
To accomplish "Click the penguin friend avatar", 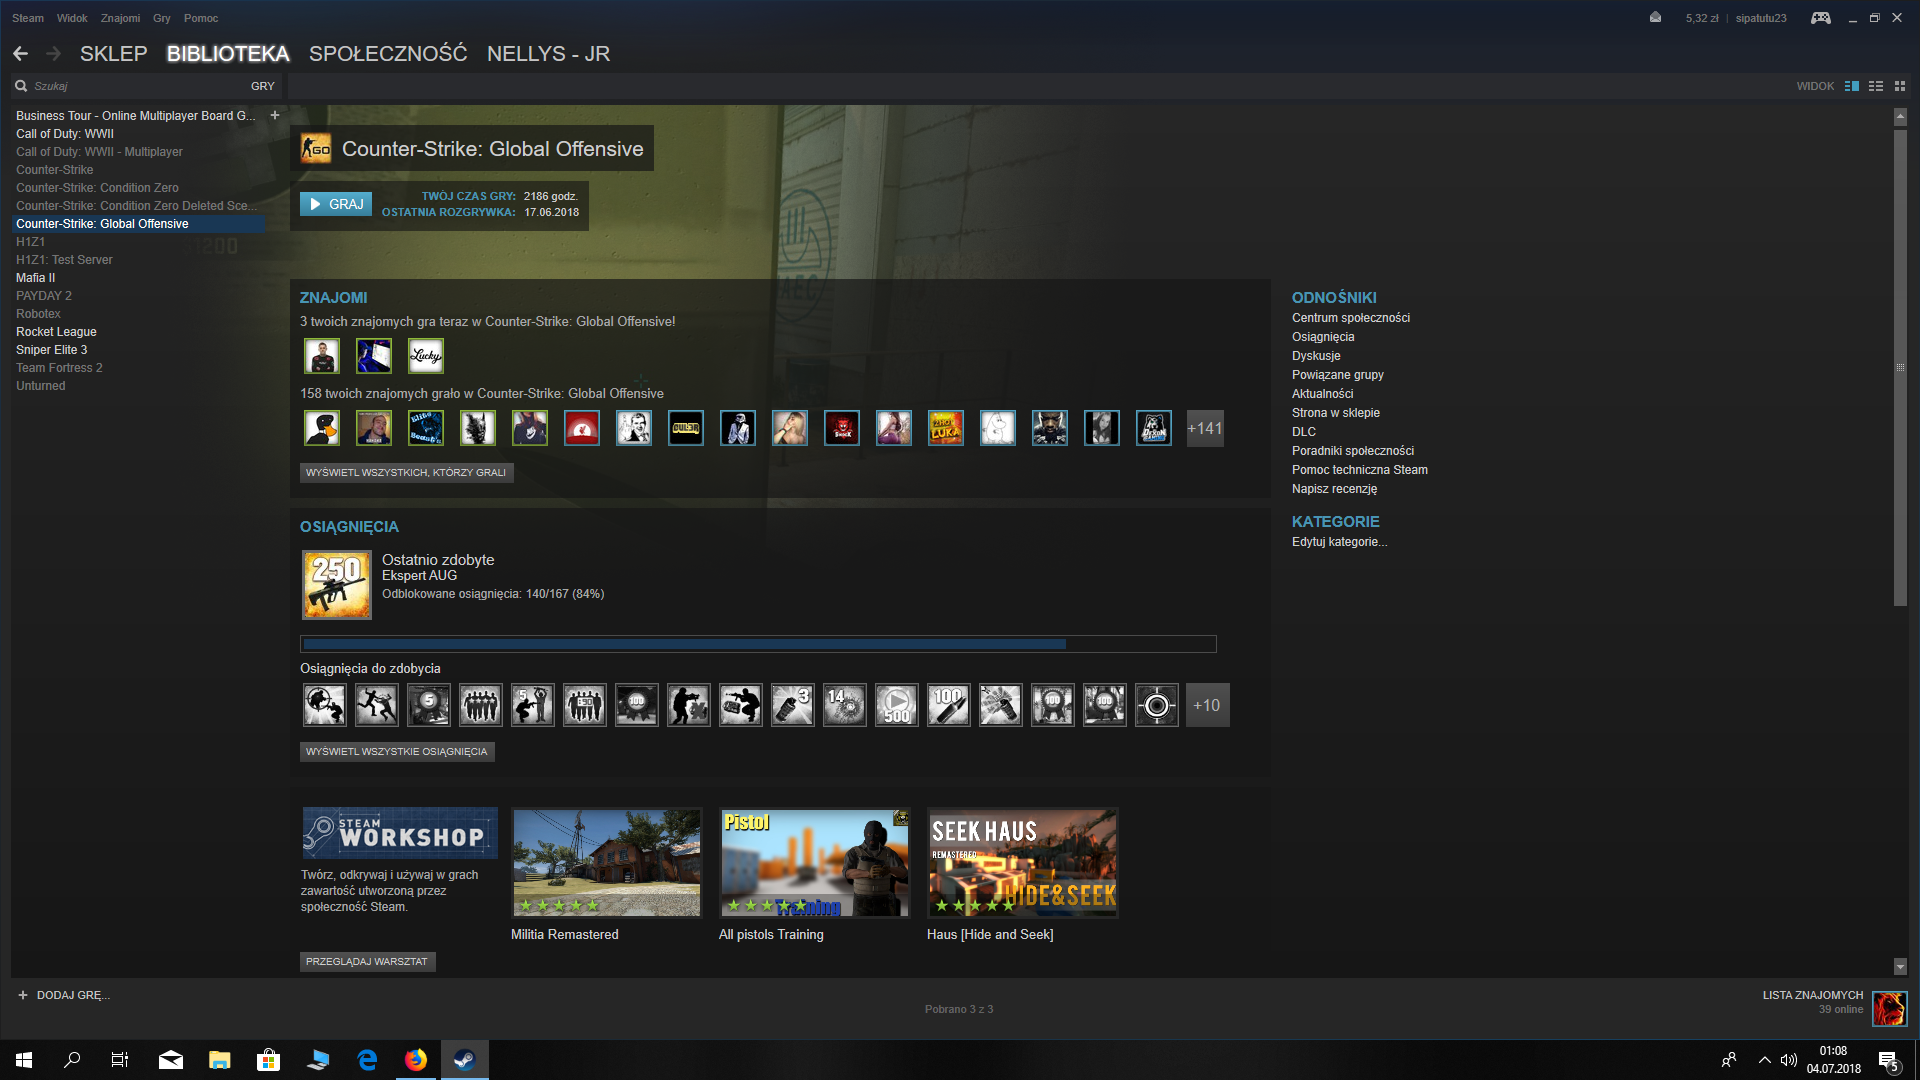I will tap(322, 428).
